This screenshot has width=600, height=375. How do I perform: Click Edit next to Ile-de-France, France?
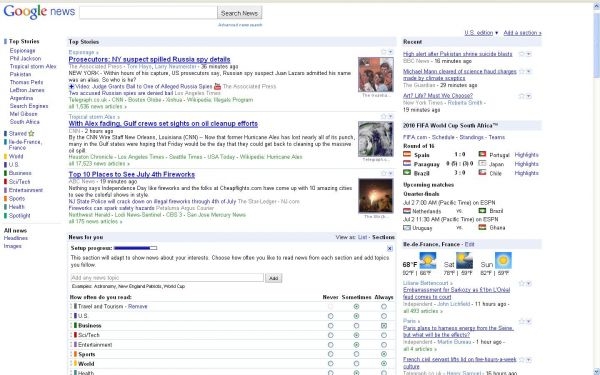470,244
